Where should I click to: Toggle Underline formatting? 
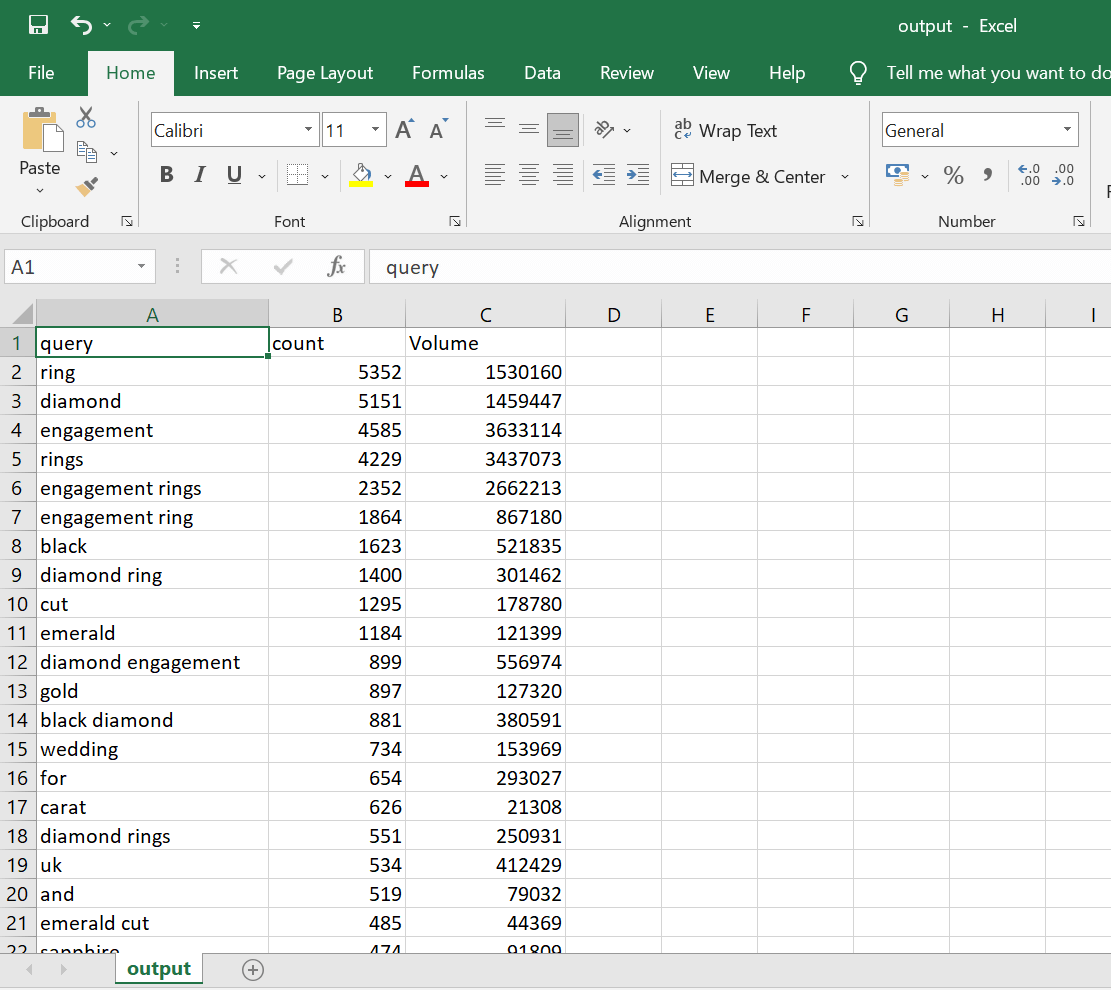[x=235, y=174]
